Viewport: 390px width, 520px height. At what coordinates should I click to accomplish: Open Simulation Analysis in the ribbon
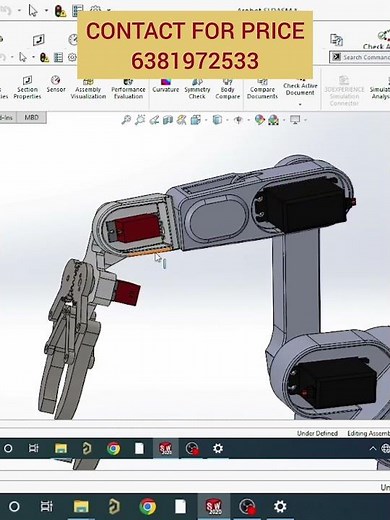pyautogui.click(x=380, y=89)
